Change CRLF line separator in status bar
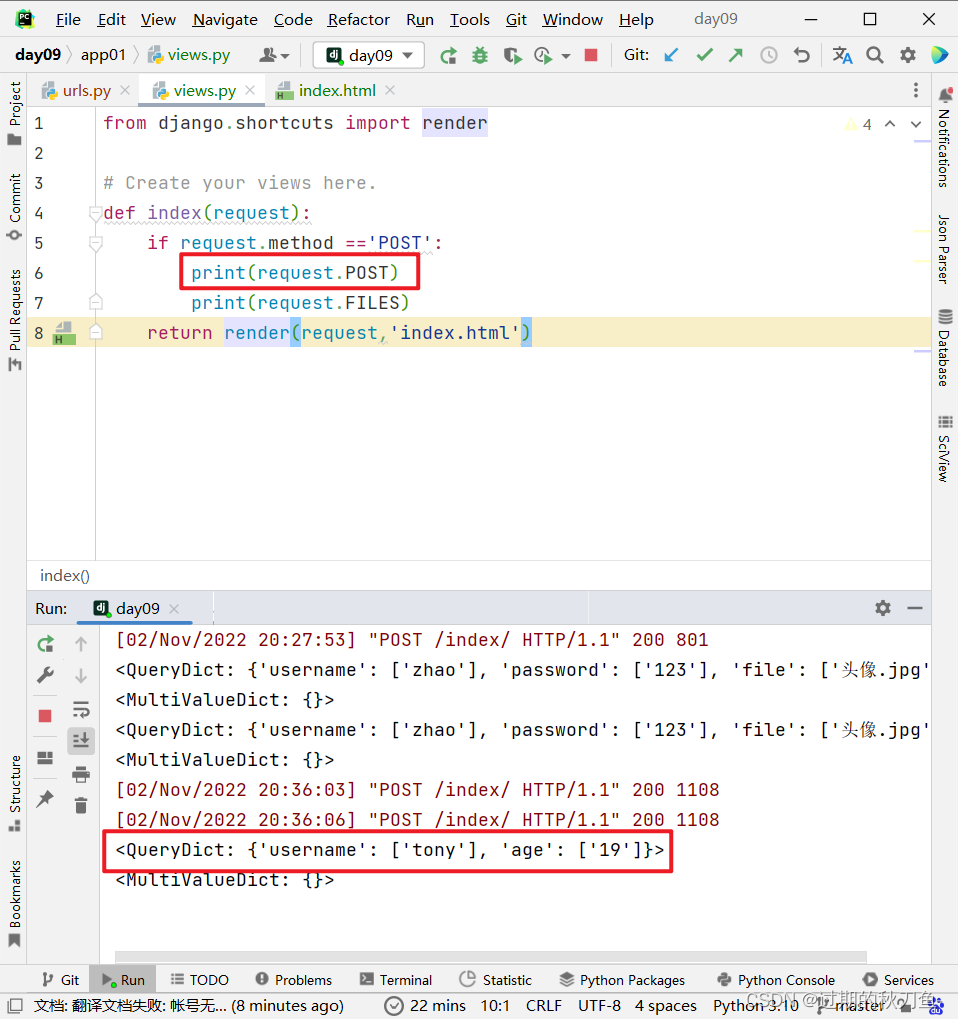 tap(543, 1005)
